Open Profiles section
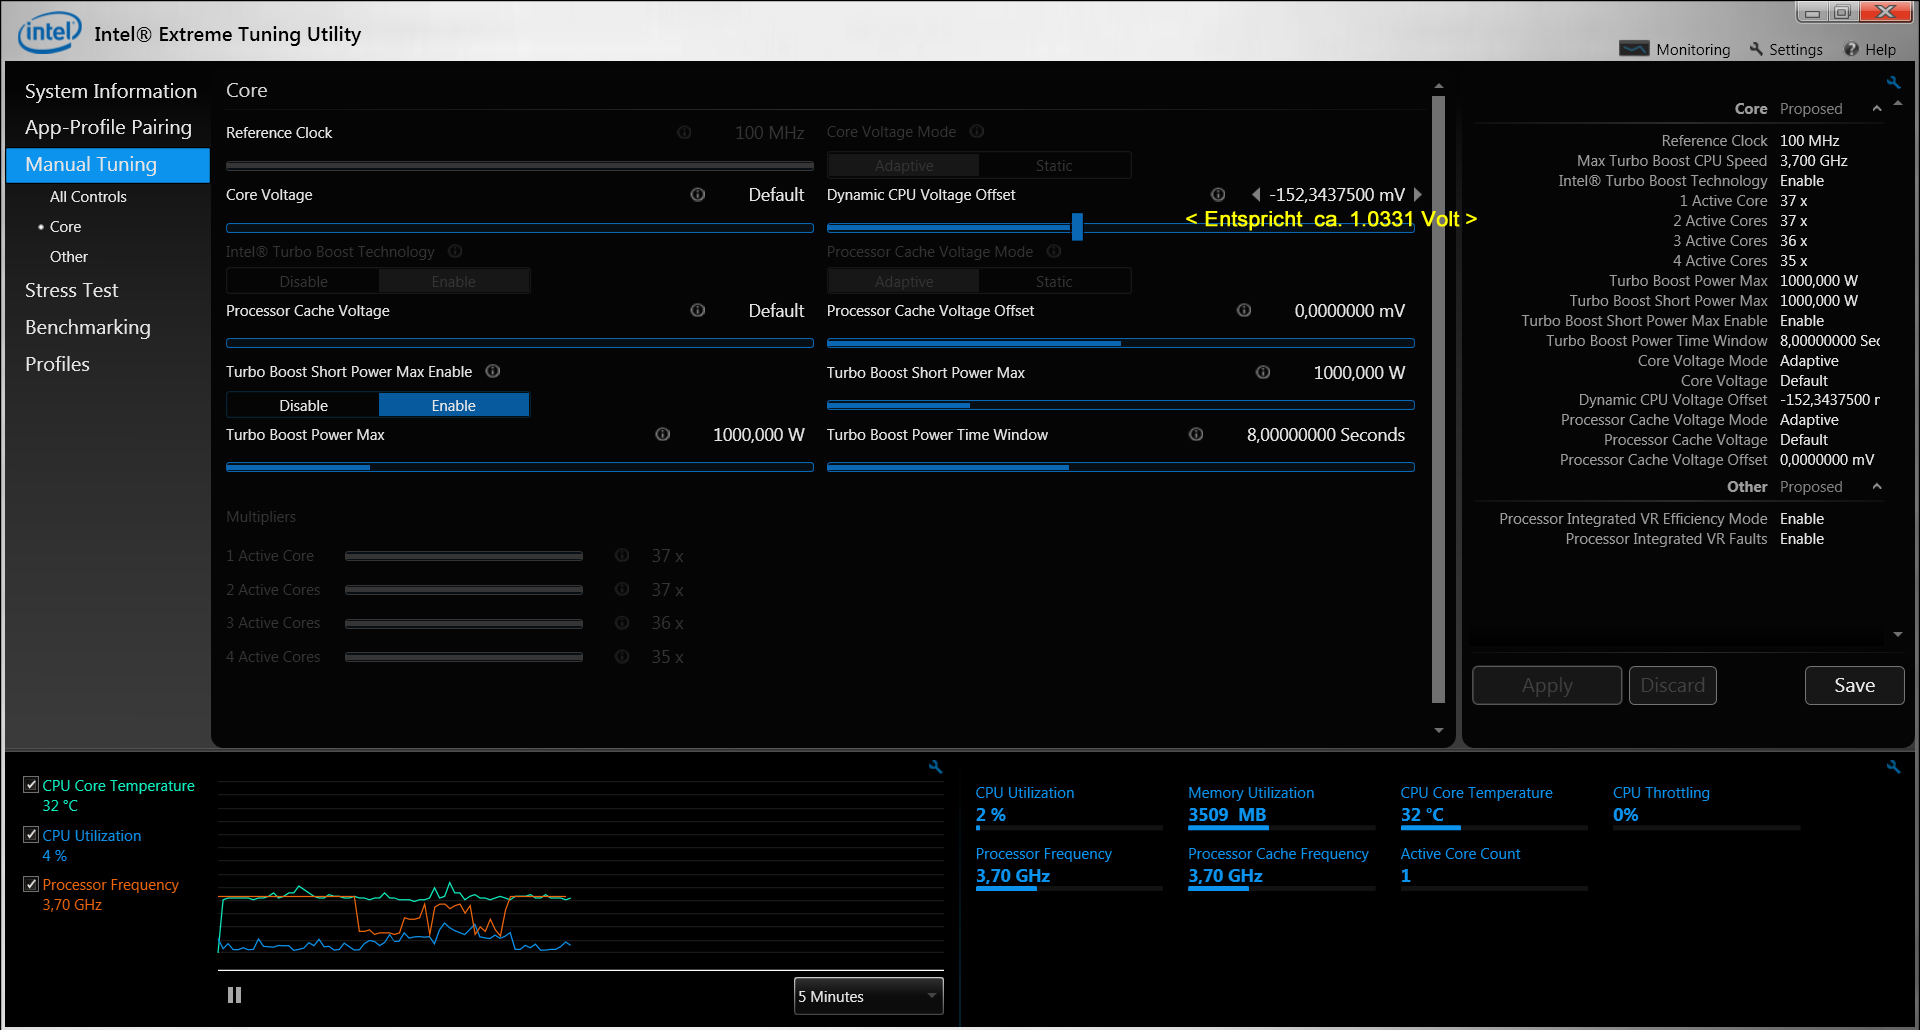This screenshot has width=1920, height=1030. [x=57, y=364]
